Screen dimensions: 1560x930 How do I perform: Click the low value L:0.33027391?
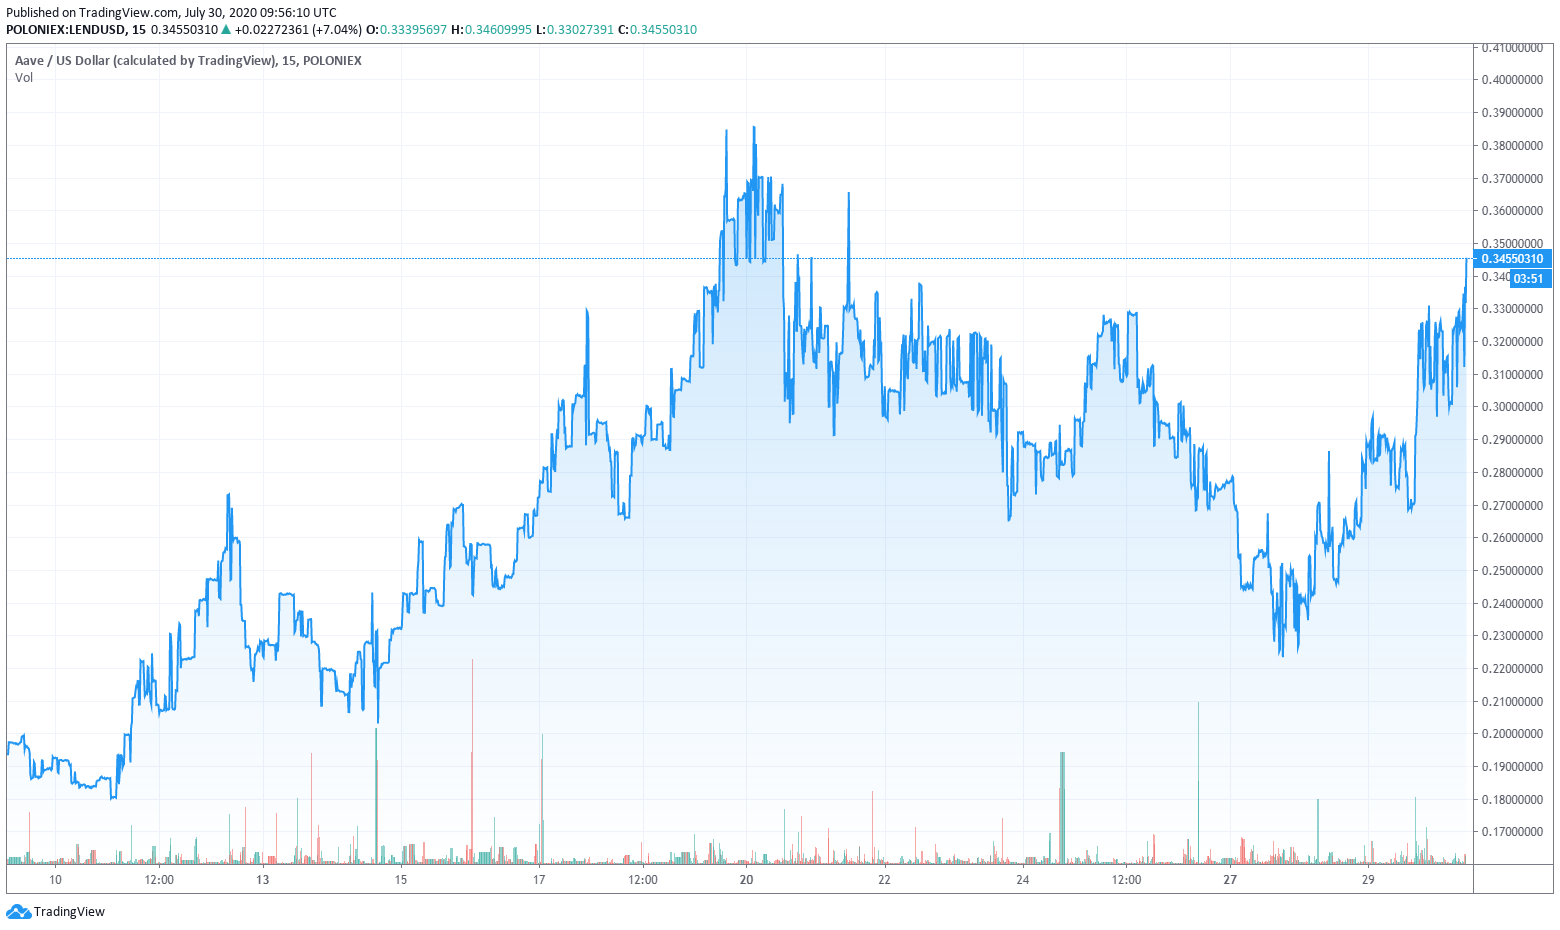point(574,29)
